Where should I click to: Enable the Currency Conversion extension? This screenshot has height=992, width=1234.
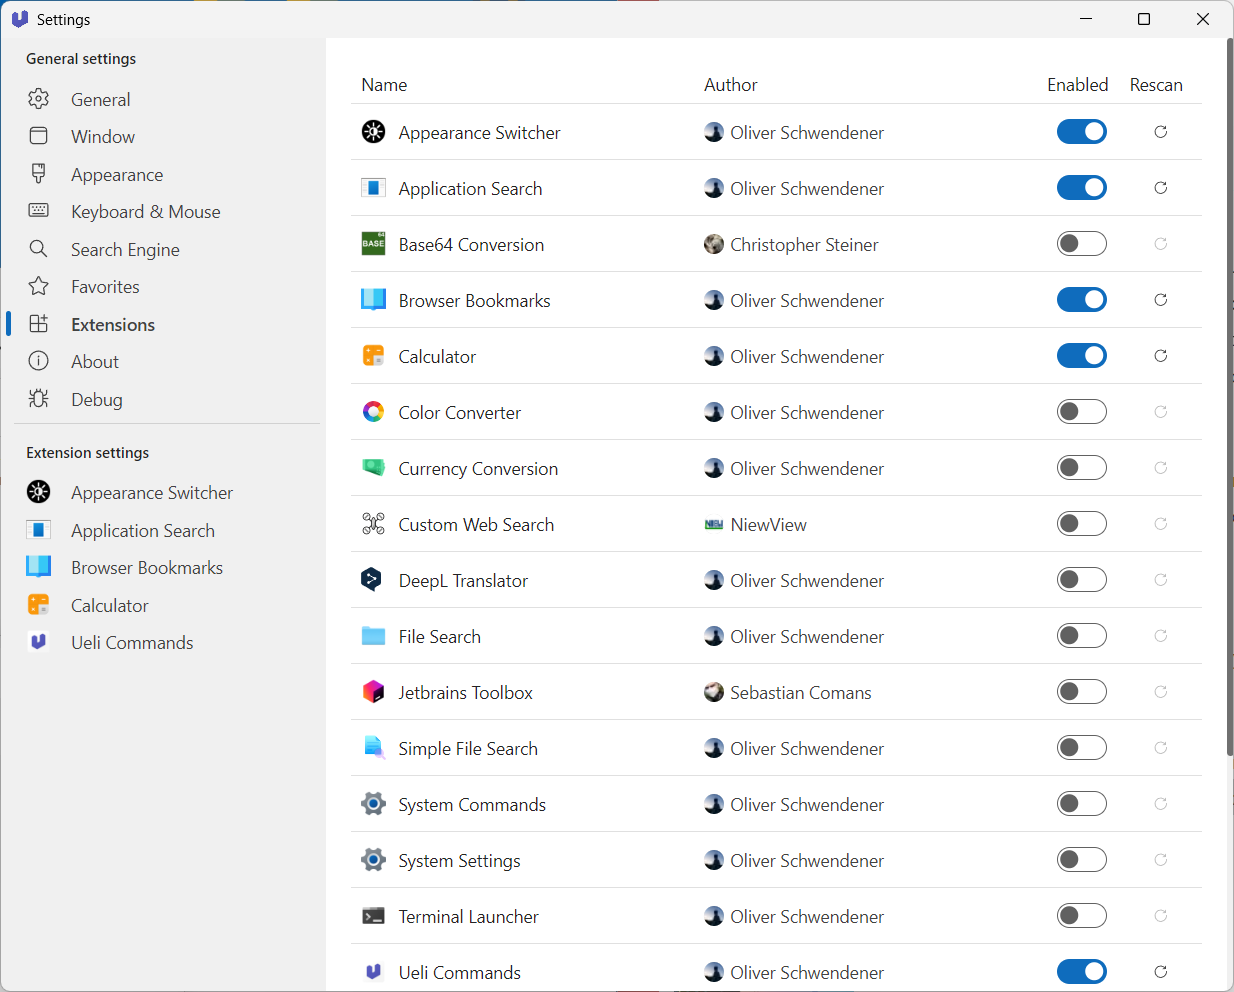point(1081,468)
